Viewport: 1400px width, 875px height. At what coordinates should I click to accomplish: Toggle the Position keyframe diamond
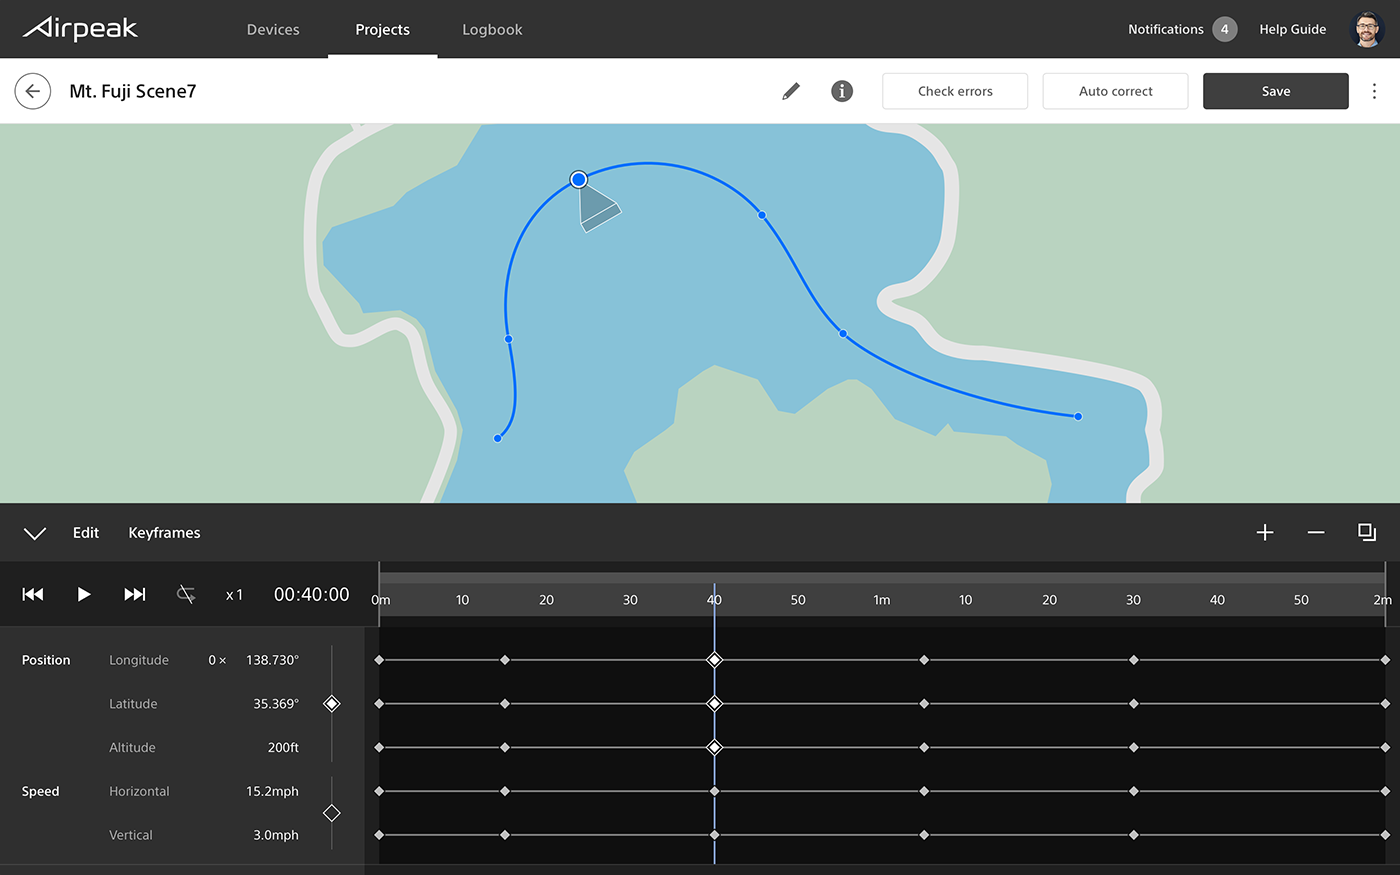point(332,704)
